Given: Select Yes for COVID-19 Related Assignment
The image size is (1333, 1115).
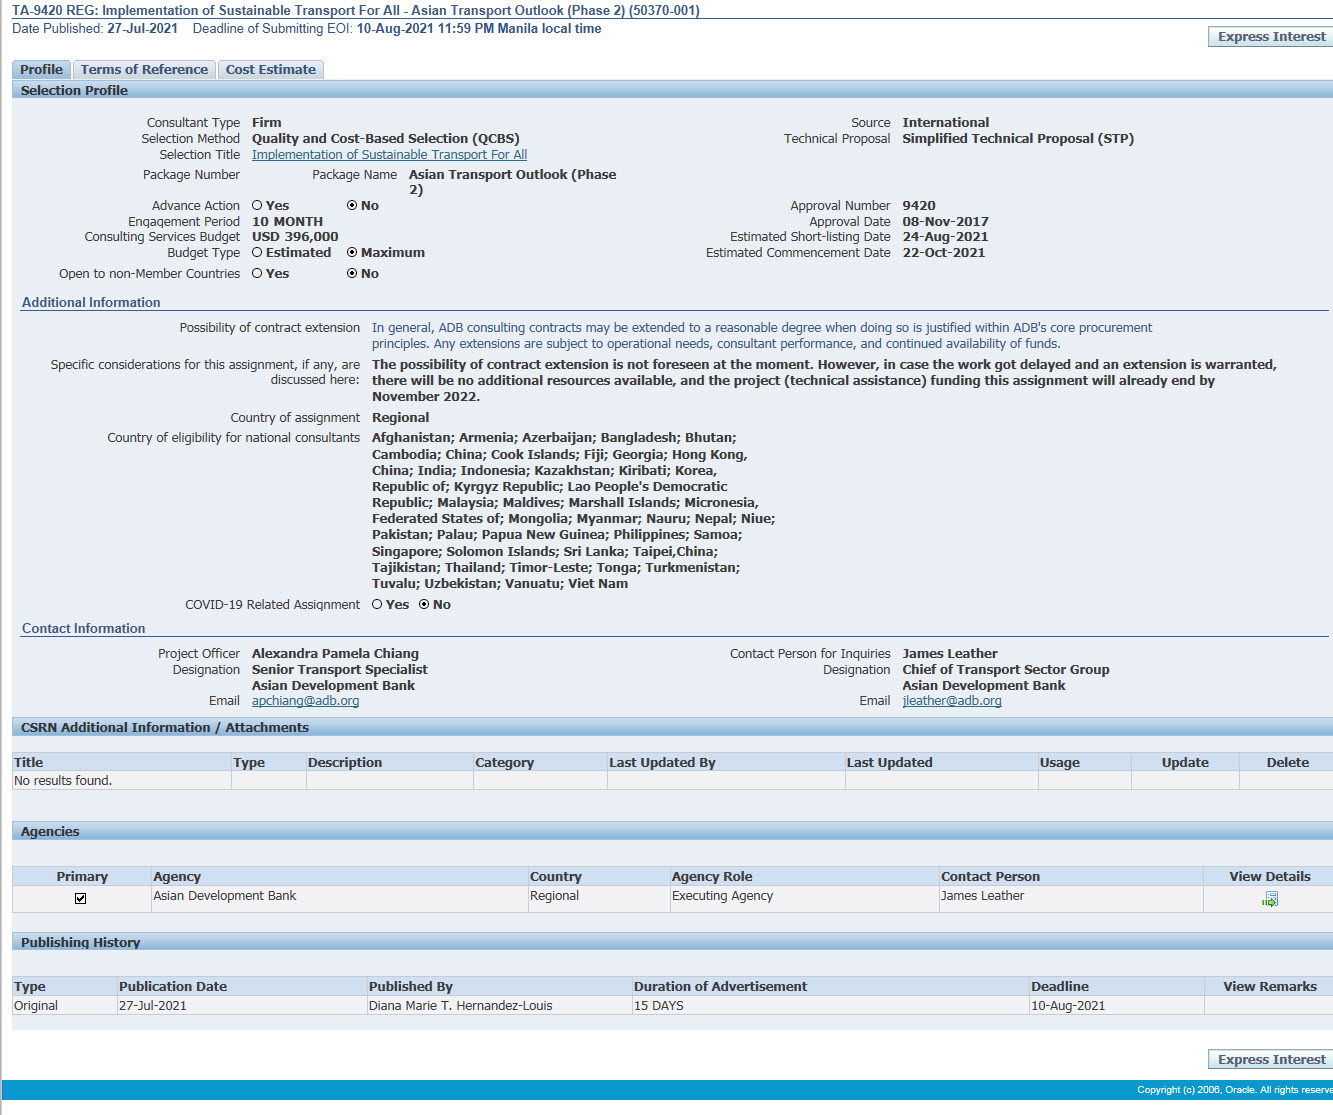Looking at the screenshot, I should tap(378, 605).
